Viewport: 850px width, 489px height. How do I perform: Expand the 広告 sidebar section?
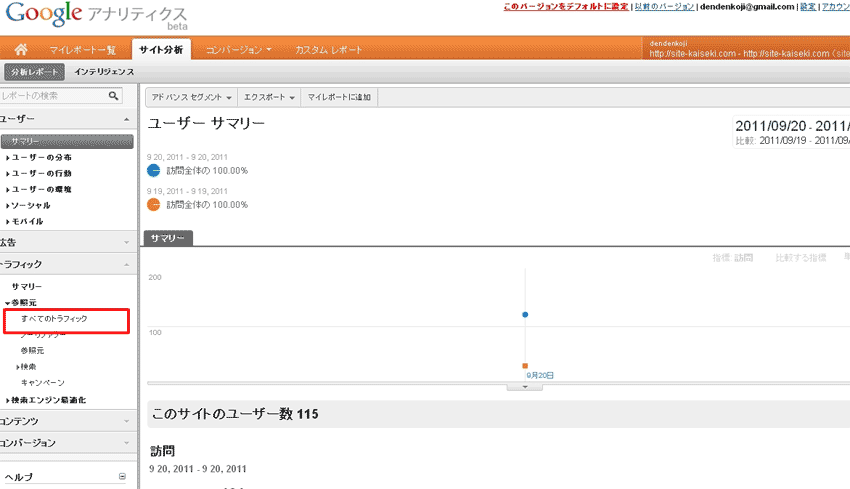tap(68, 242)
